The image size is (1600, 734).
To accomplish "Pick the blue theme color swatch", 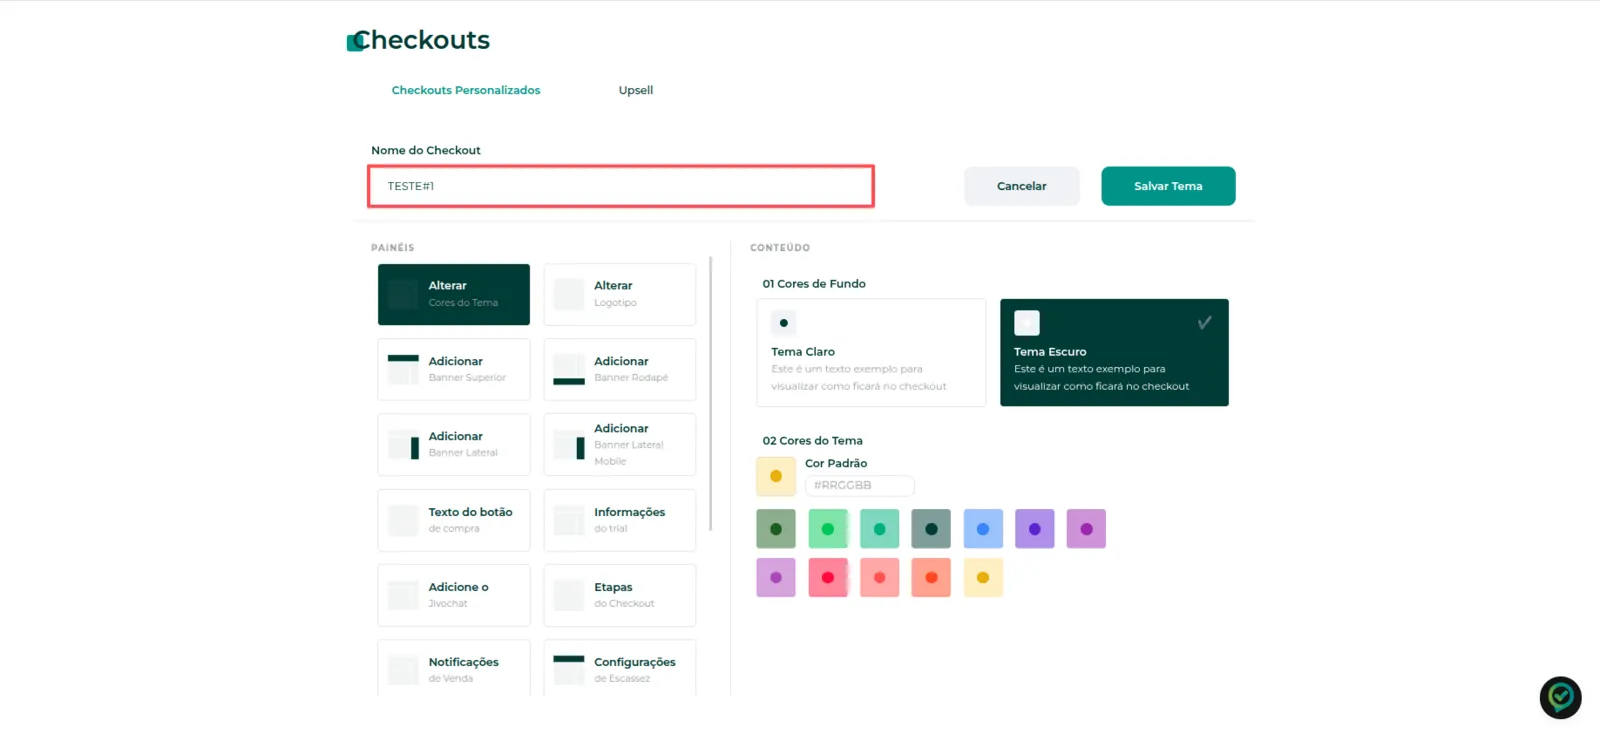I will click(x=983, y=529).
